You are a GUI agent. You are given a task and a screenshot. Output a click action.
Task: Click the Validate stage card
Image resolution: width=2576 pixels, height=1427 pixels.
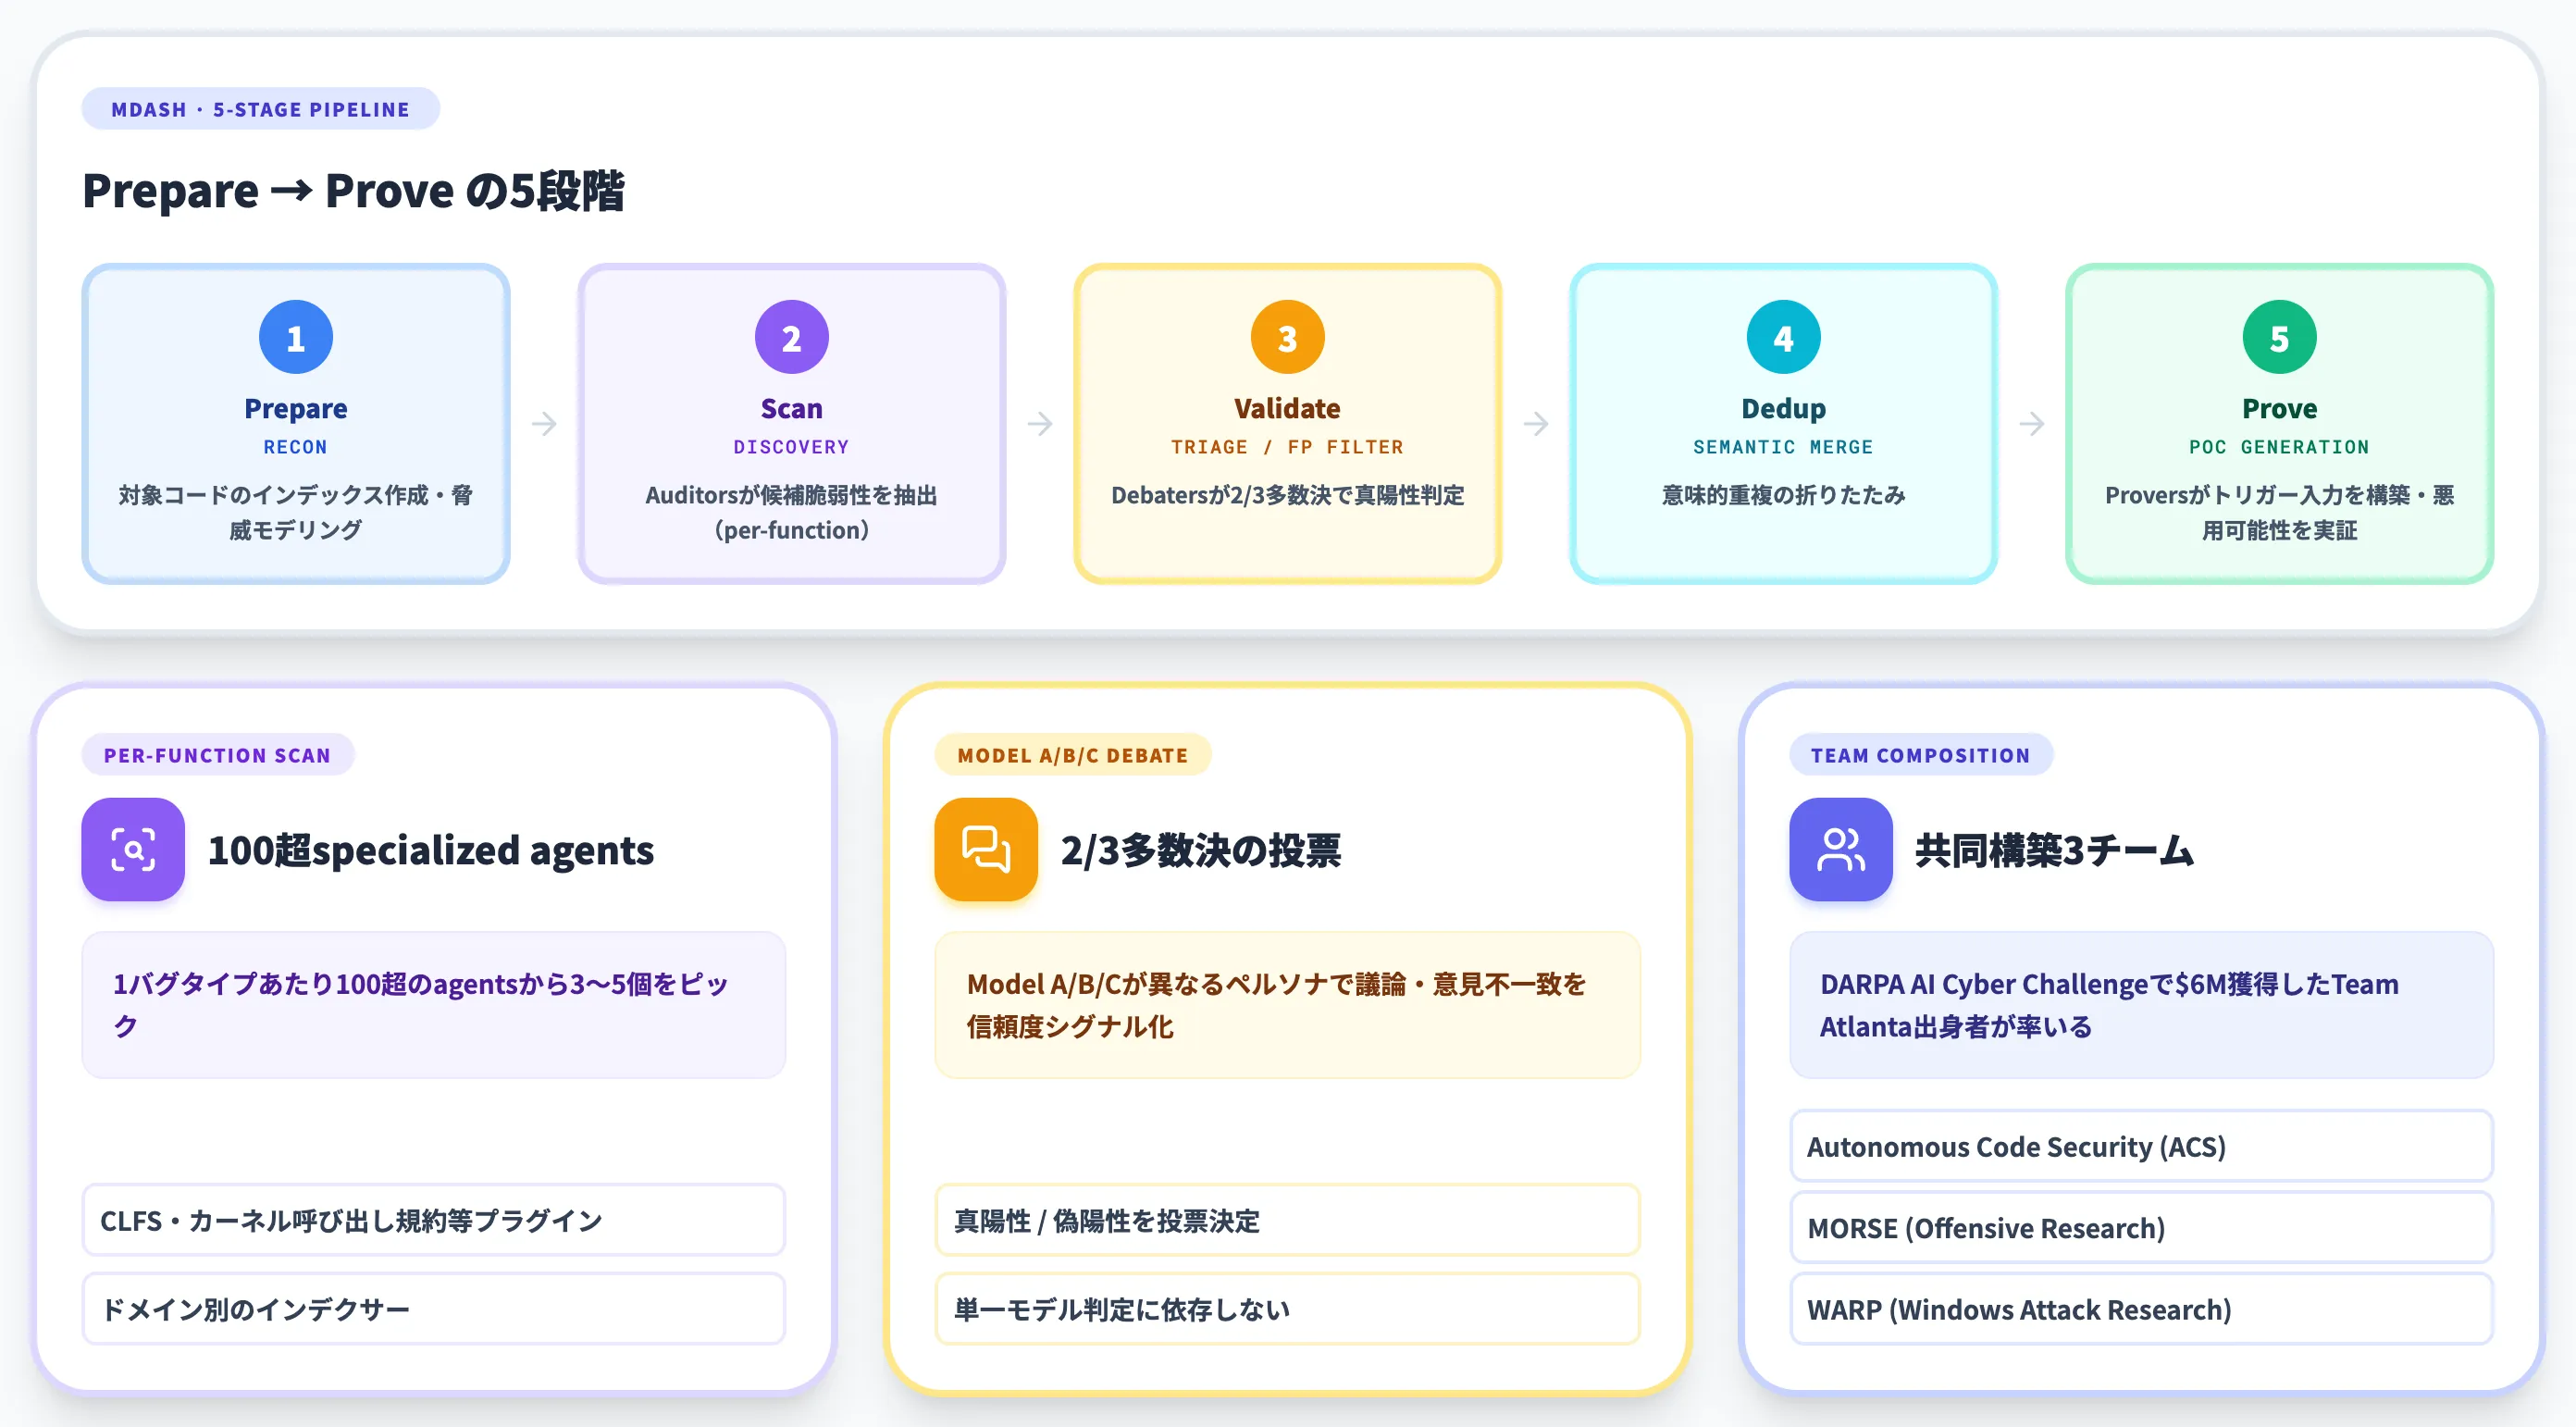click(1288, 424)
